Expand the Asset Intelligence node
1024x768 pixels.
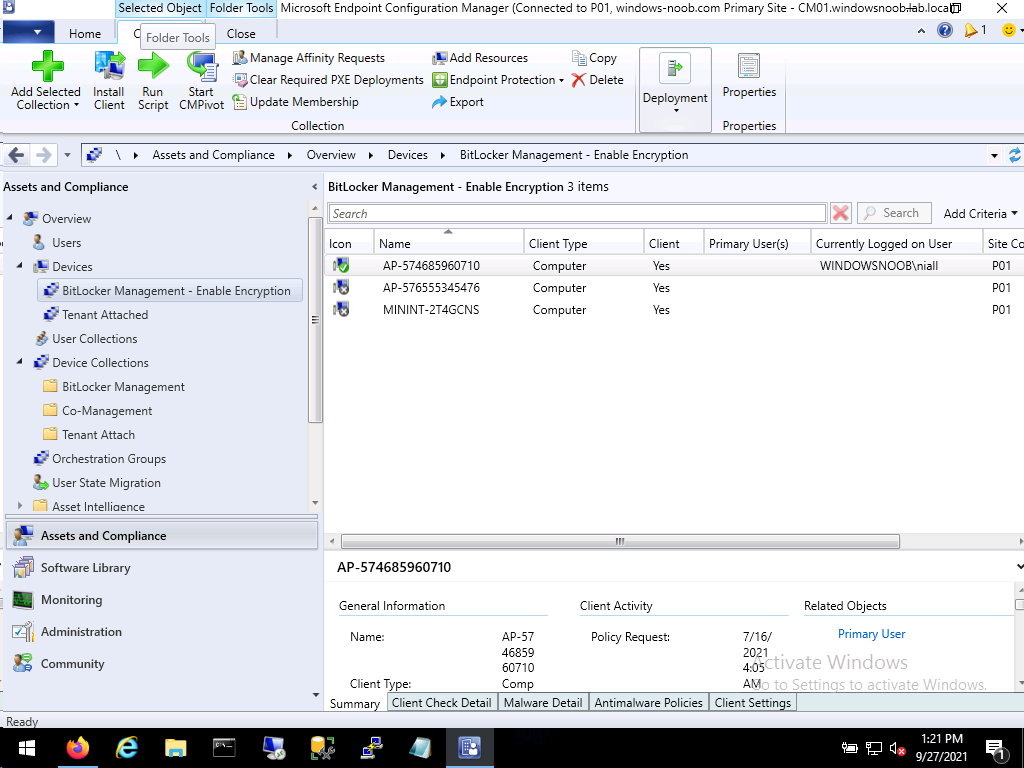coord(20,506)
